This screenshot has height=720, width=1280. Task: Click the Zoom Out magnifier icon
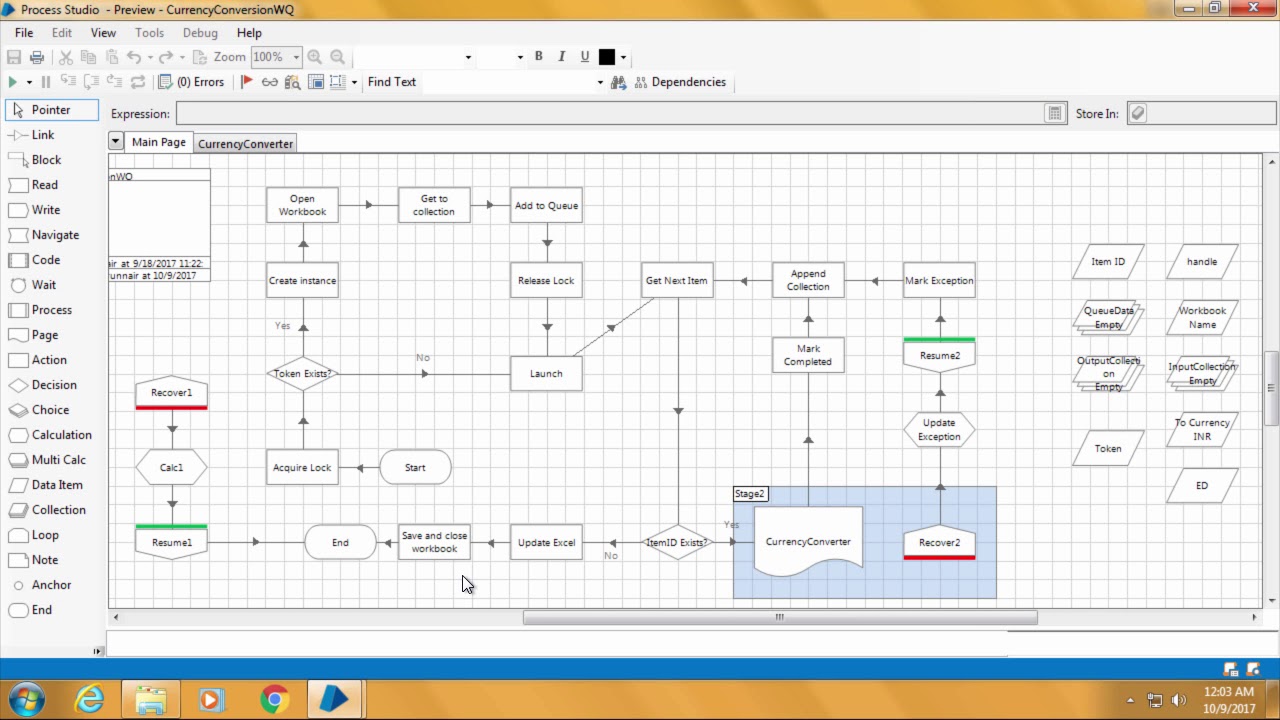pos(338,57)
